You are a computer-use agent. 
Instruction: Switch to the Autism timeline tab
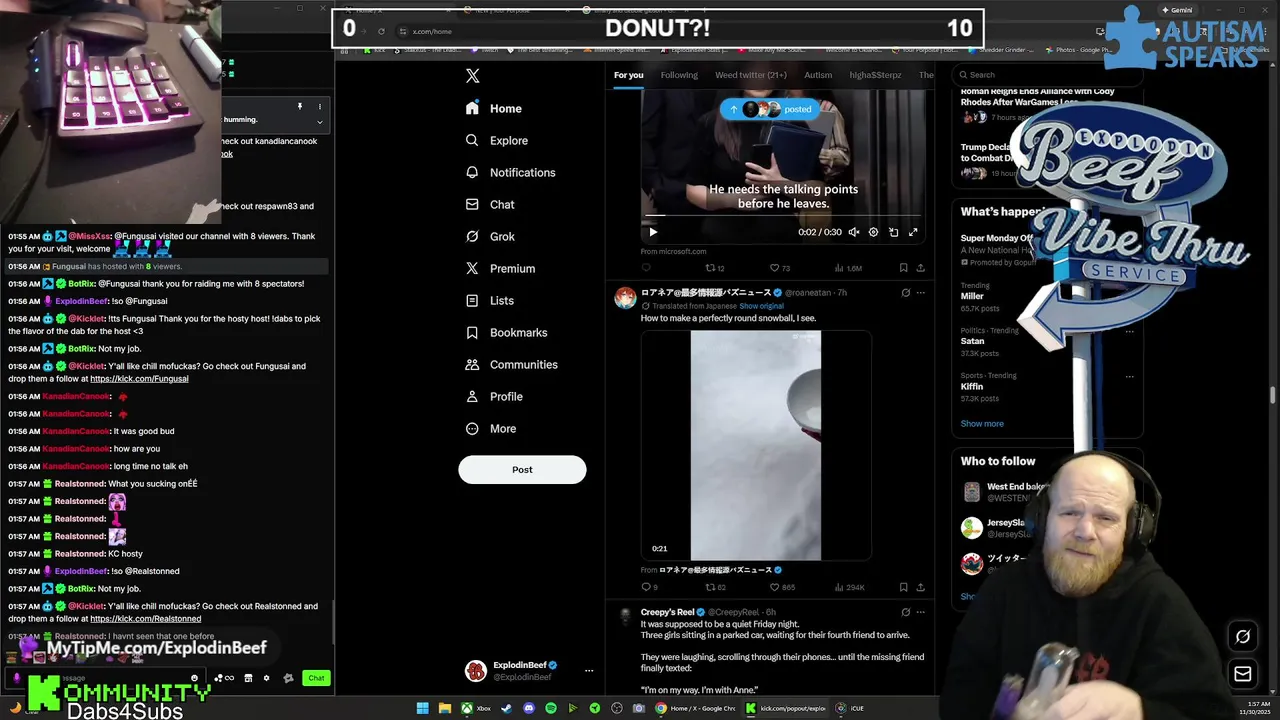[818, 75]
